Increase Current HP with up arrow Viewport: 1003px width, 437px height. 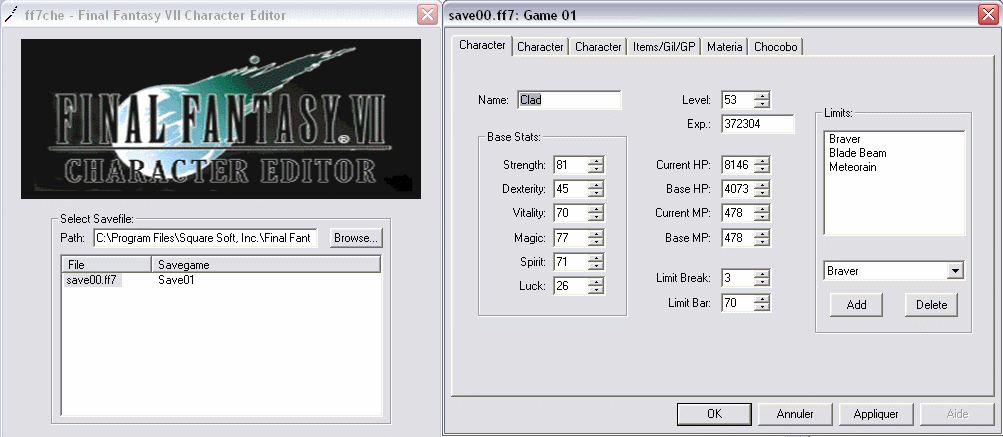tap(761, 161)
